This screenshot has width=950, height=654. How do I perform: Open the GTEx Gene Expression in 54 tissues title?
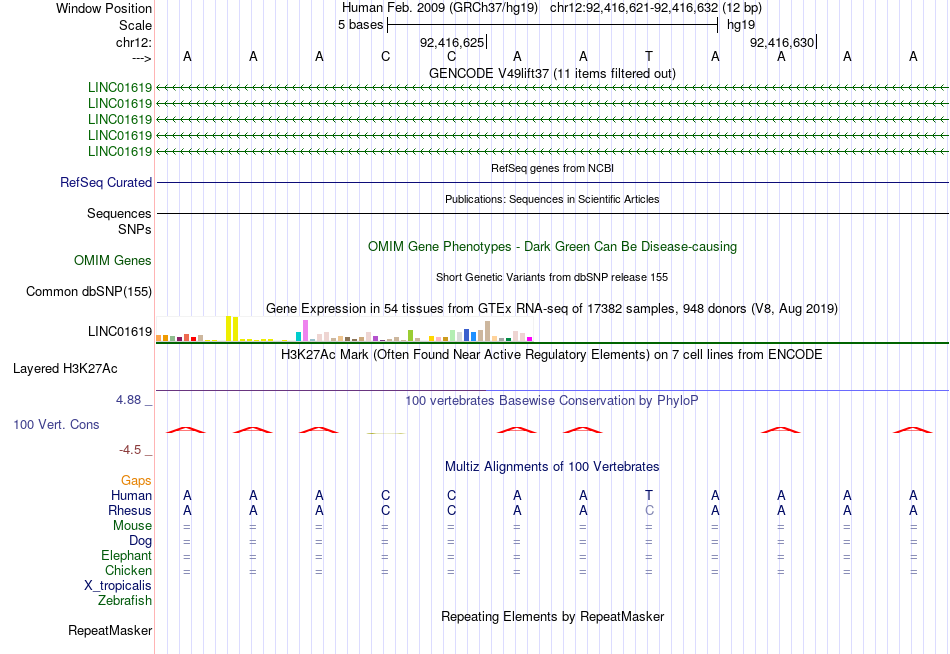click(552, 309)
